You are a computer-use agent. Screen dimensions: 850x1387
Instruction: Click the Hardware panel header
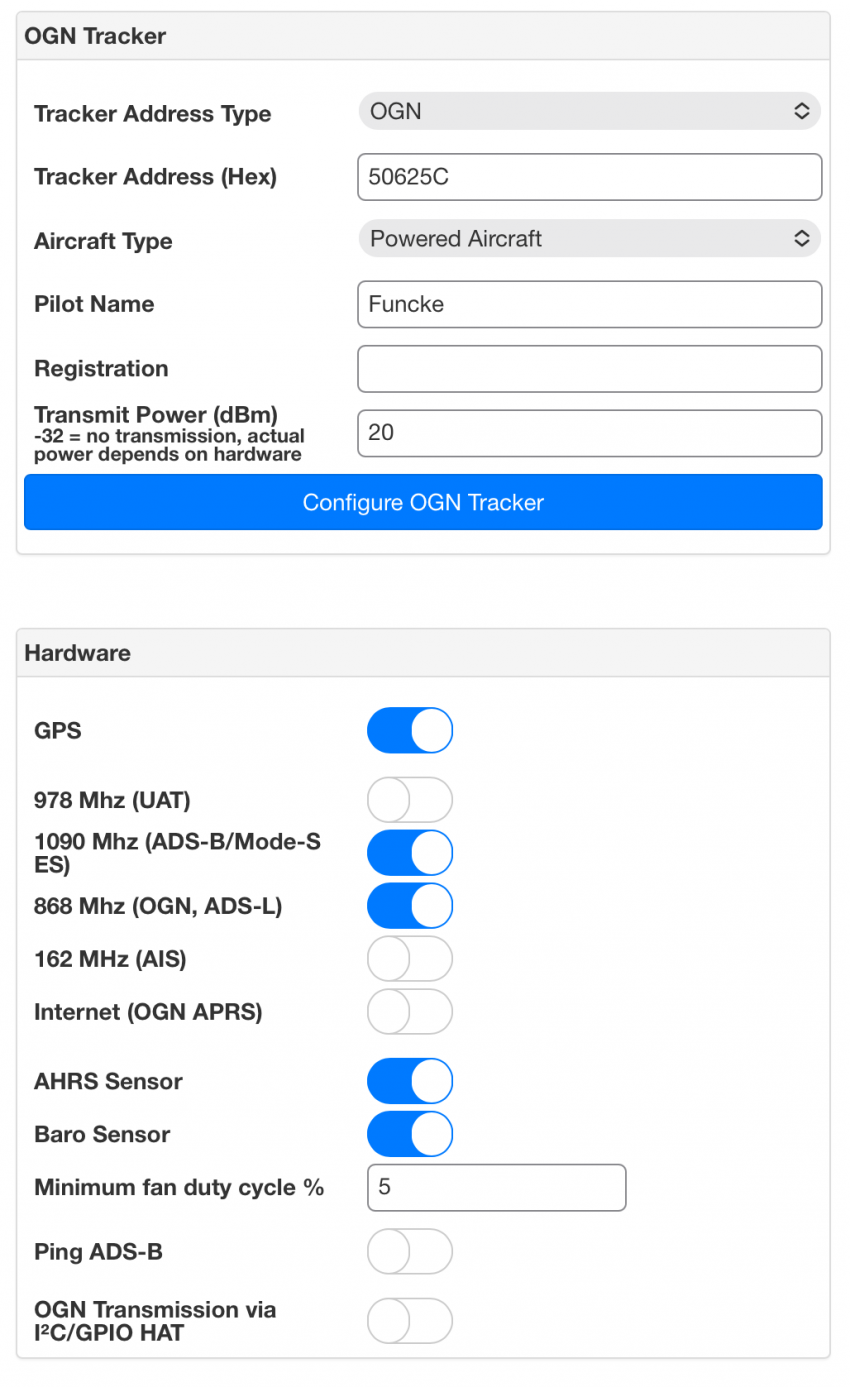(x=423, y=653)
